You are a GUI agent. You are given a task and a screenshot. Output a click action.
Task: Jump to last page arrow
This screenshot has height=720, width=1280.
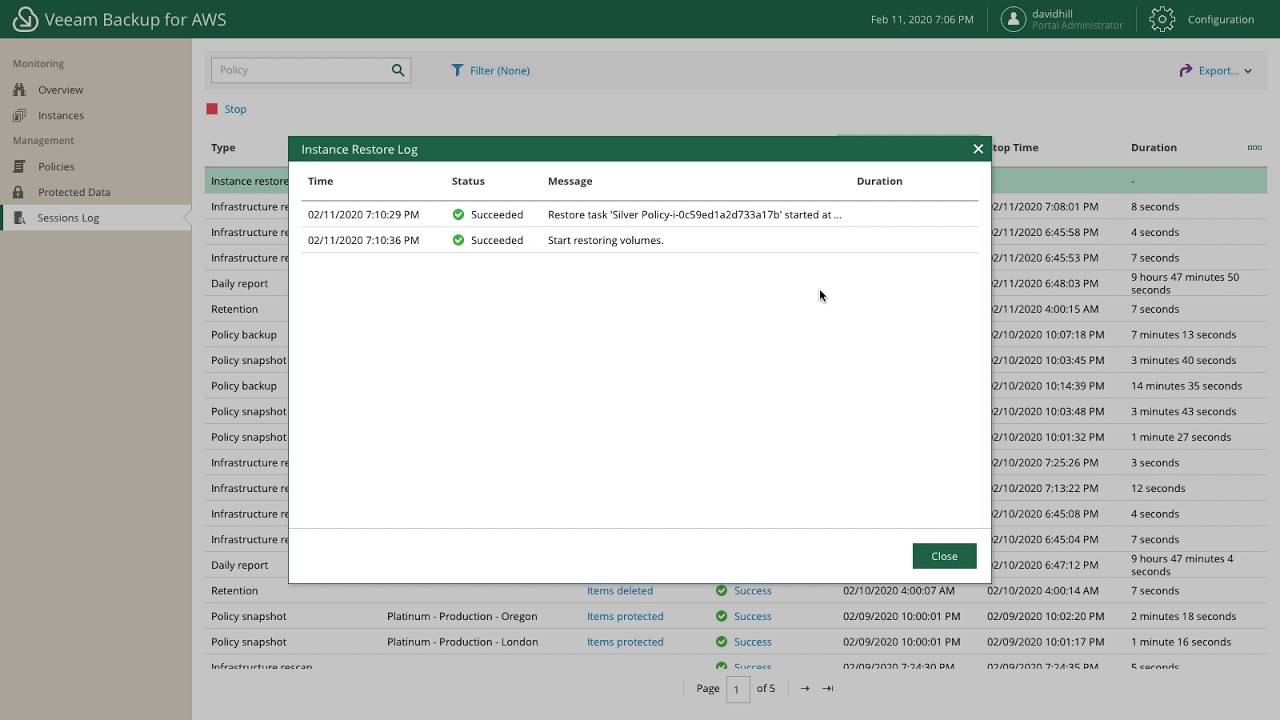coord(827,689)
